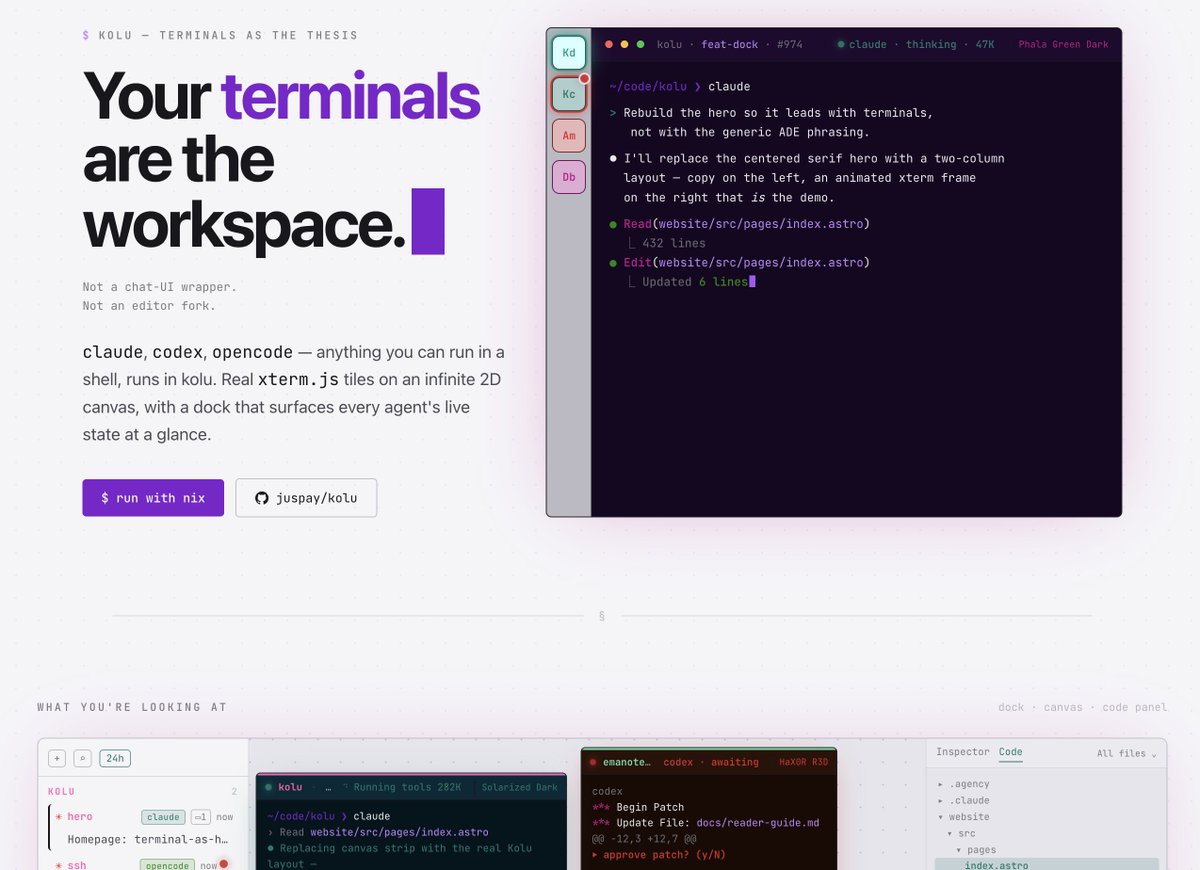Select the Kd dock tile
1200x870 pixels.
point(569,52)
